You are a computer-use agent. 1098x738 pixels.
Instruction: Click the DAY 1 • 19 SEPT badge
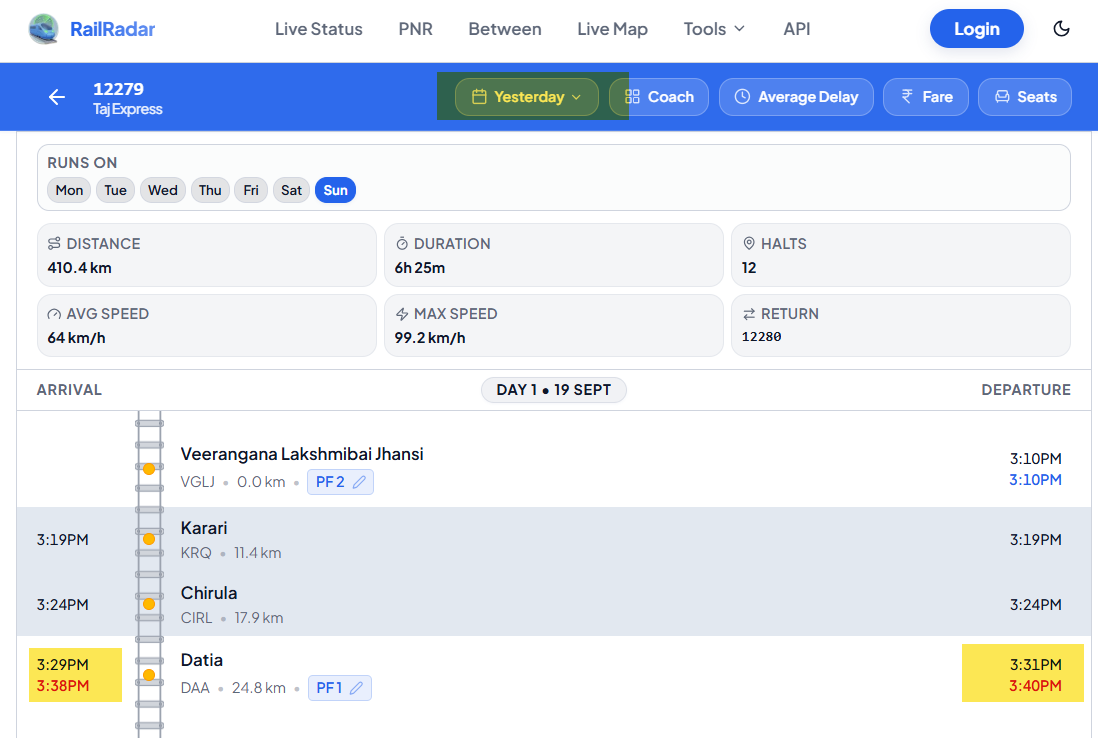click(554, 390)
